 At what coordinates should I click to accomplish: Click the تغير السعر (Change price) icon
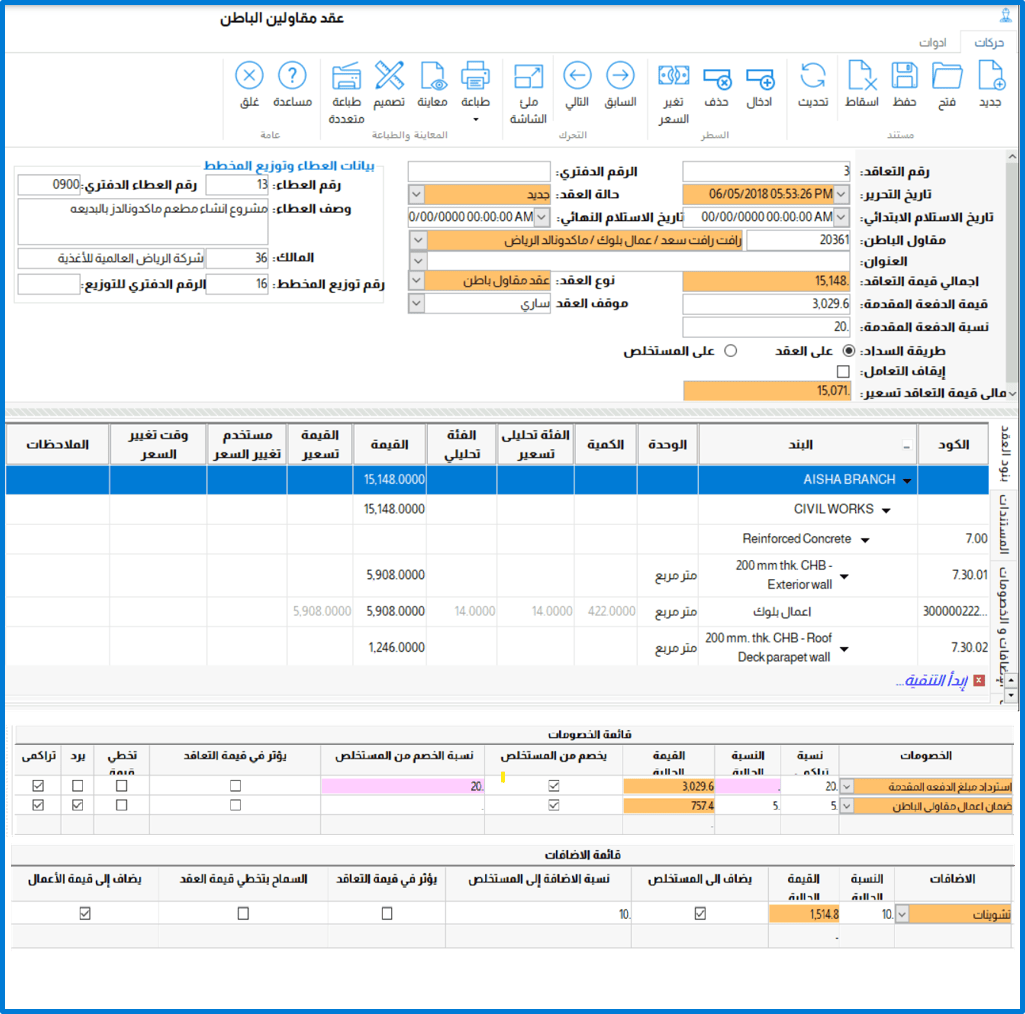[673, 76]
